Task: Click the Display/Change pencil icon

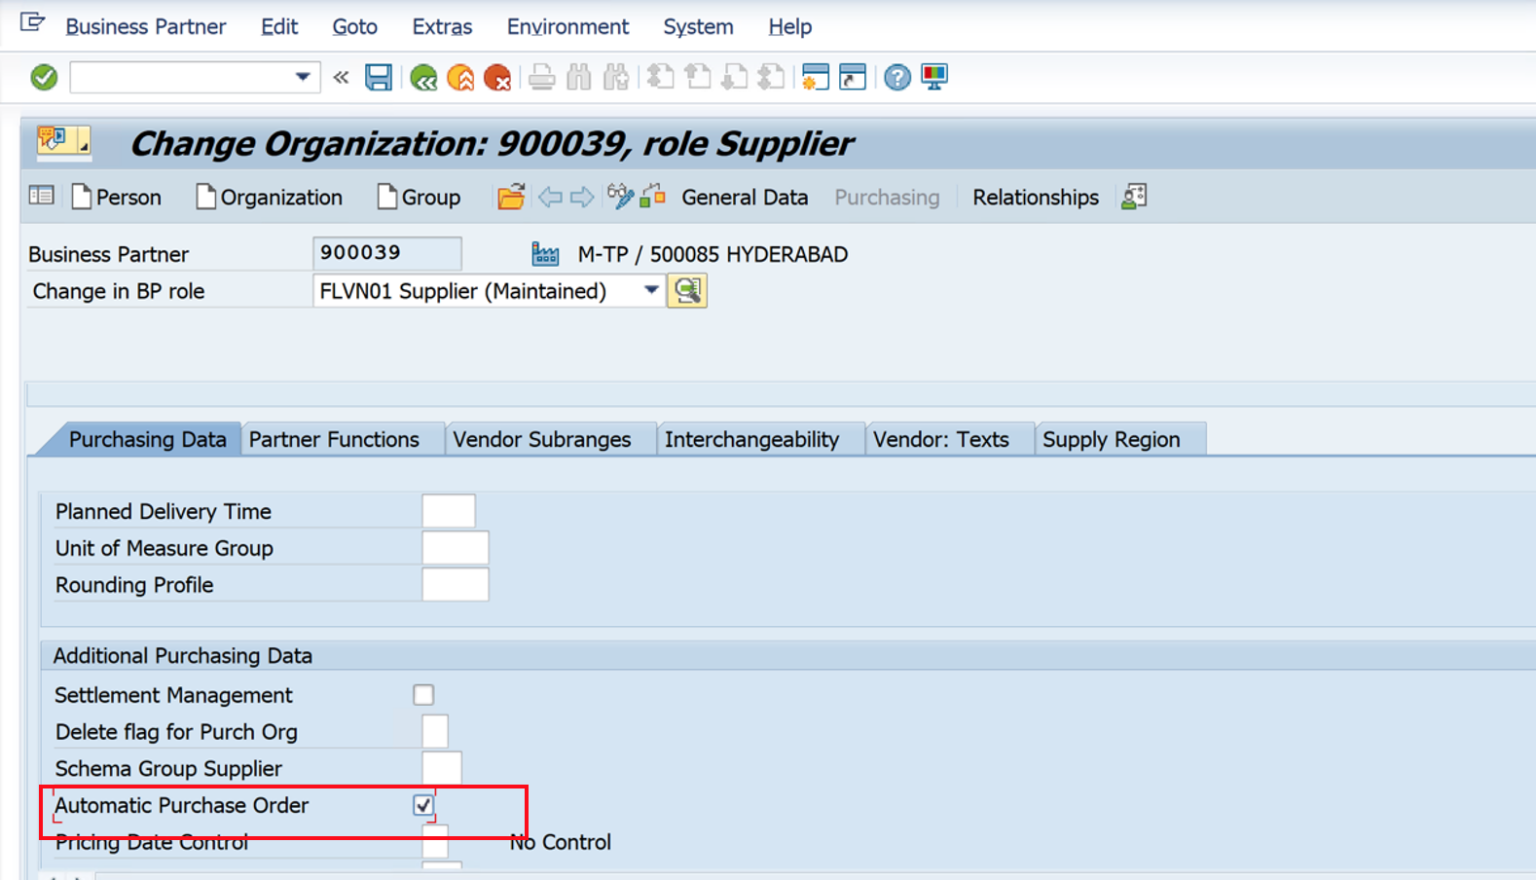Action: tap(620, 197)
